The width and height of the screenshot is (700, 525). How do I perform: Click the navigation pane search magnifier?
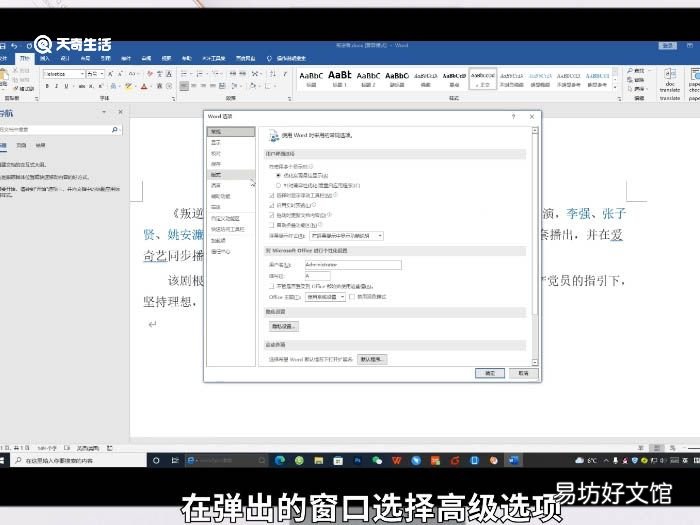pyautogui.click(x=115, y=129)
